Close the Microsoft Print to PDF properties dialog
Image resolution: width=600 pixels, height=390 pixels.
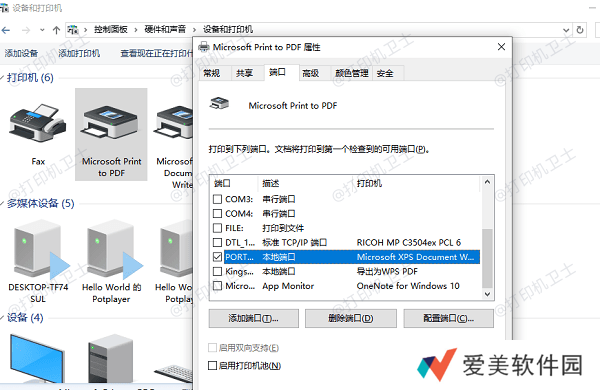coord(501,47)
